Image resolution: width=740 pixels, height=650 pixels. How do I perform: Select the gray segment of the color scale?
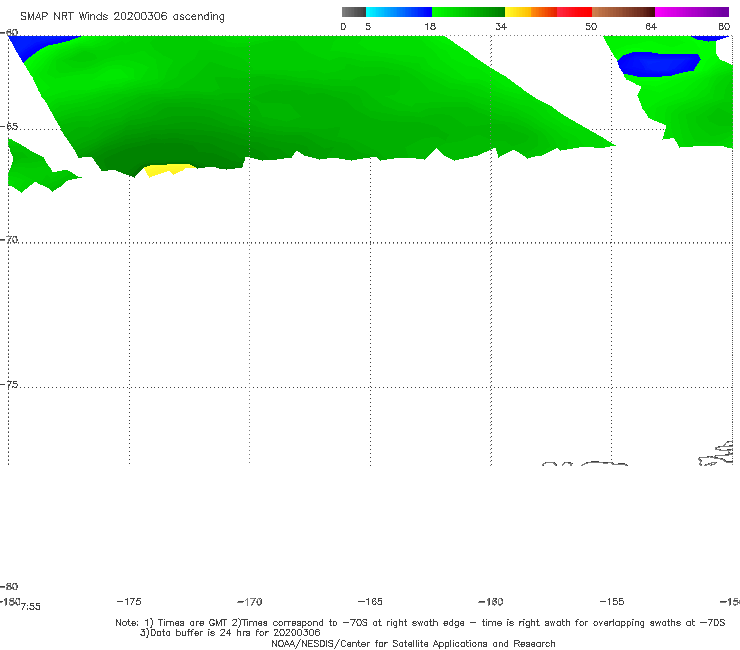[x=354, y=12]
